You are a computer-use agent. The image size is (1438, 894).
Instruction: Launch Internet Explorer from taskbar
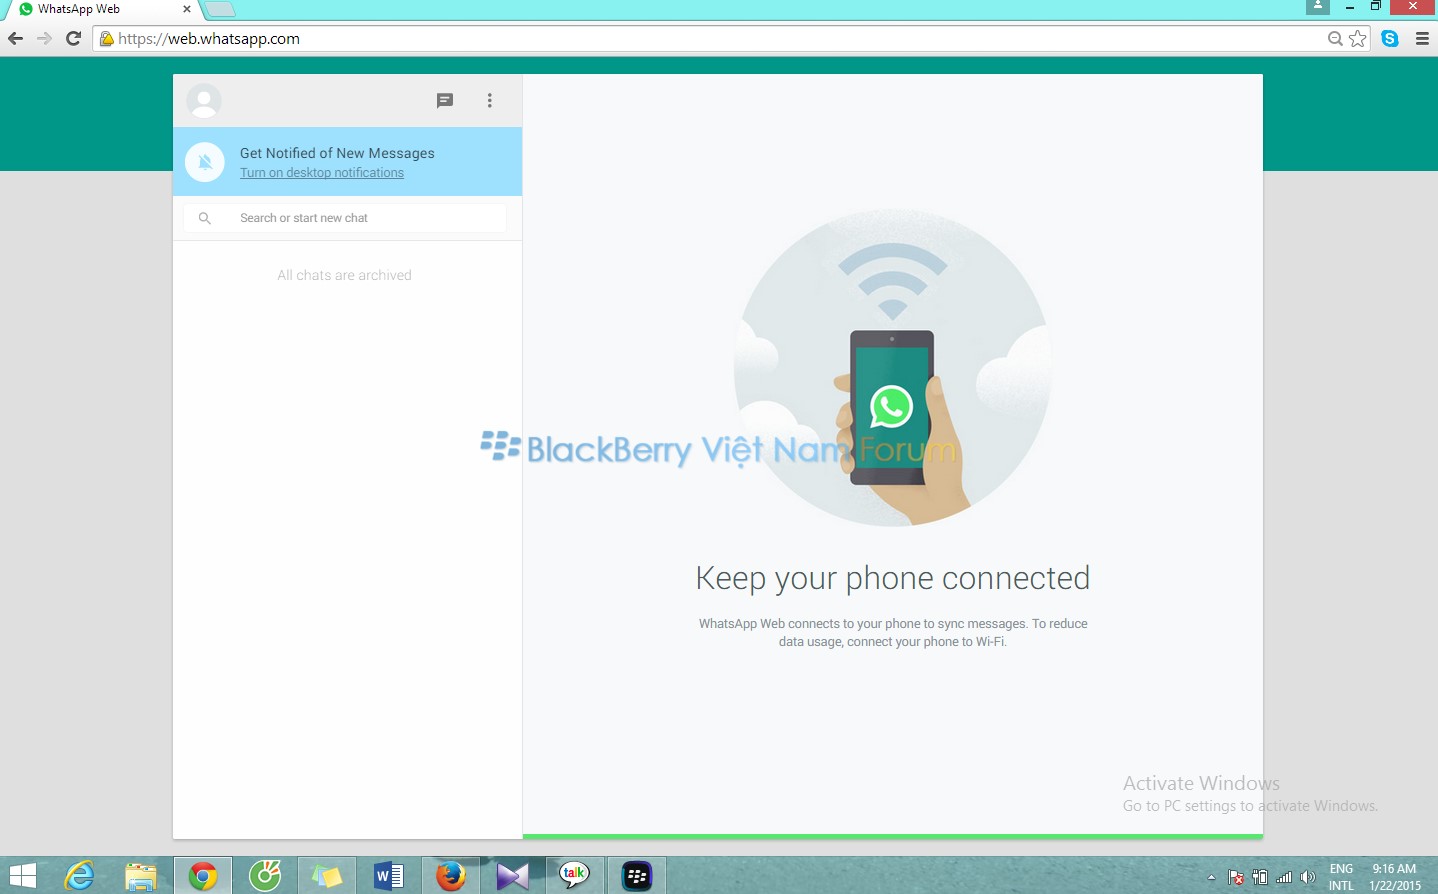[x=79, y=876]
